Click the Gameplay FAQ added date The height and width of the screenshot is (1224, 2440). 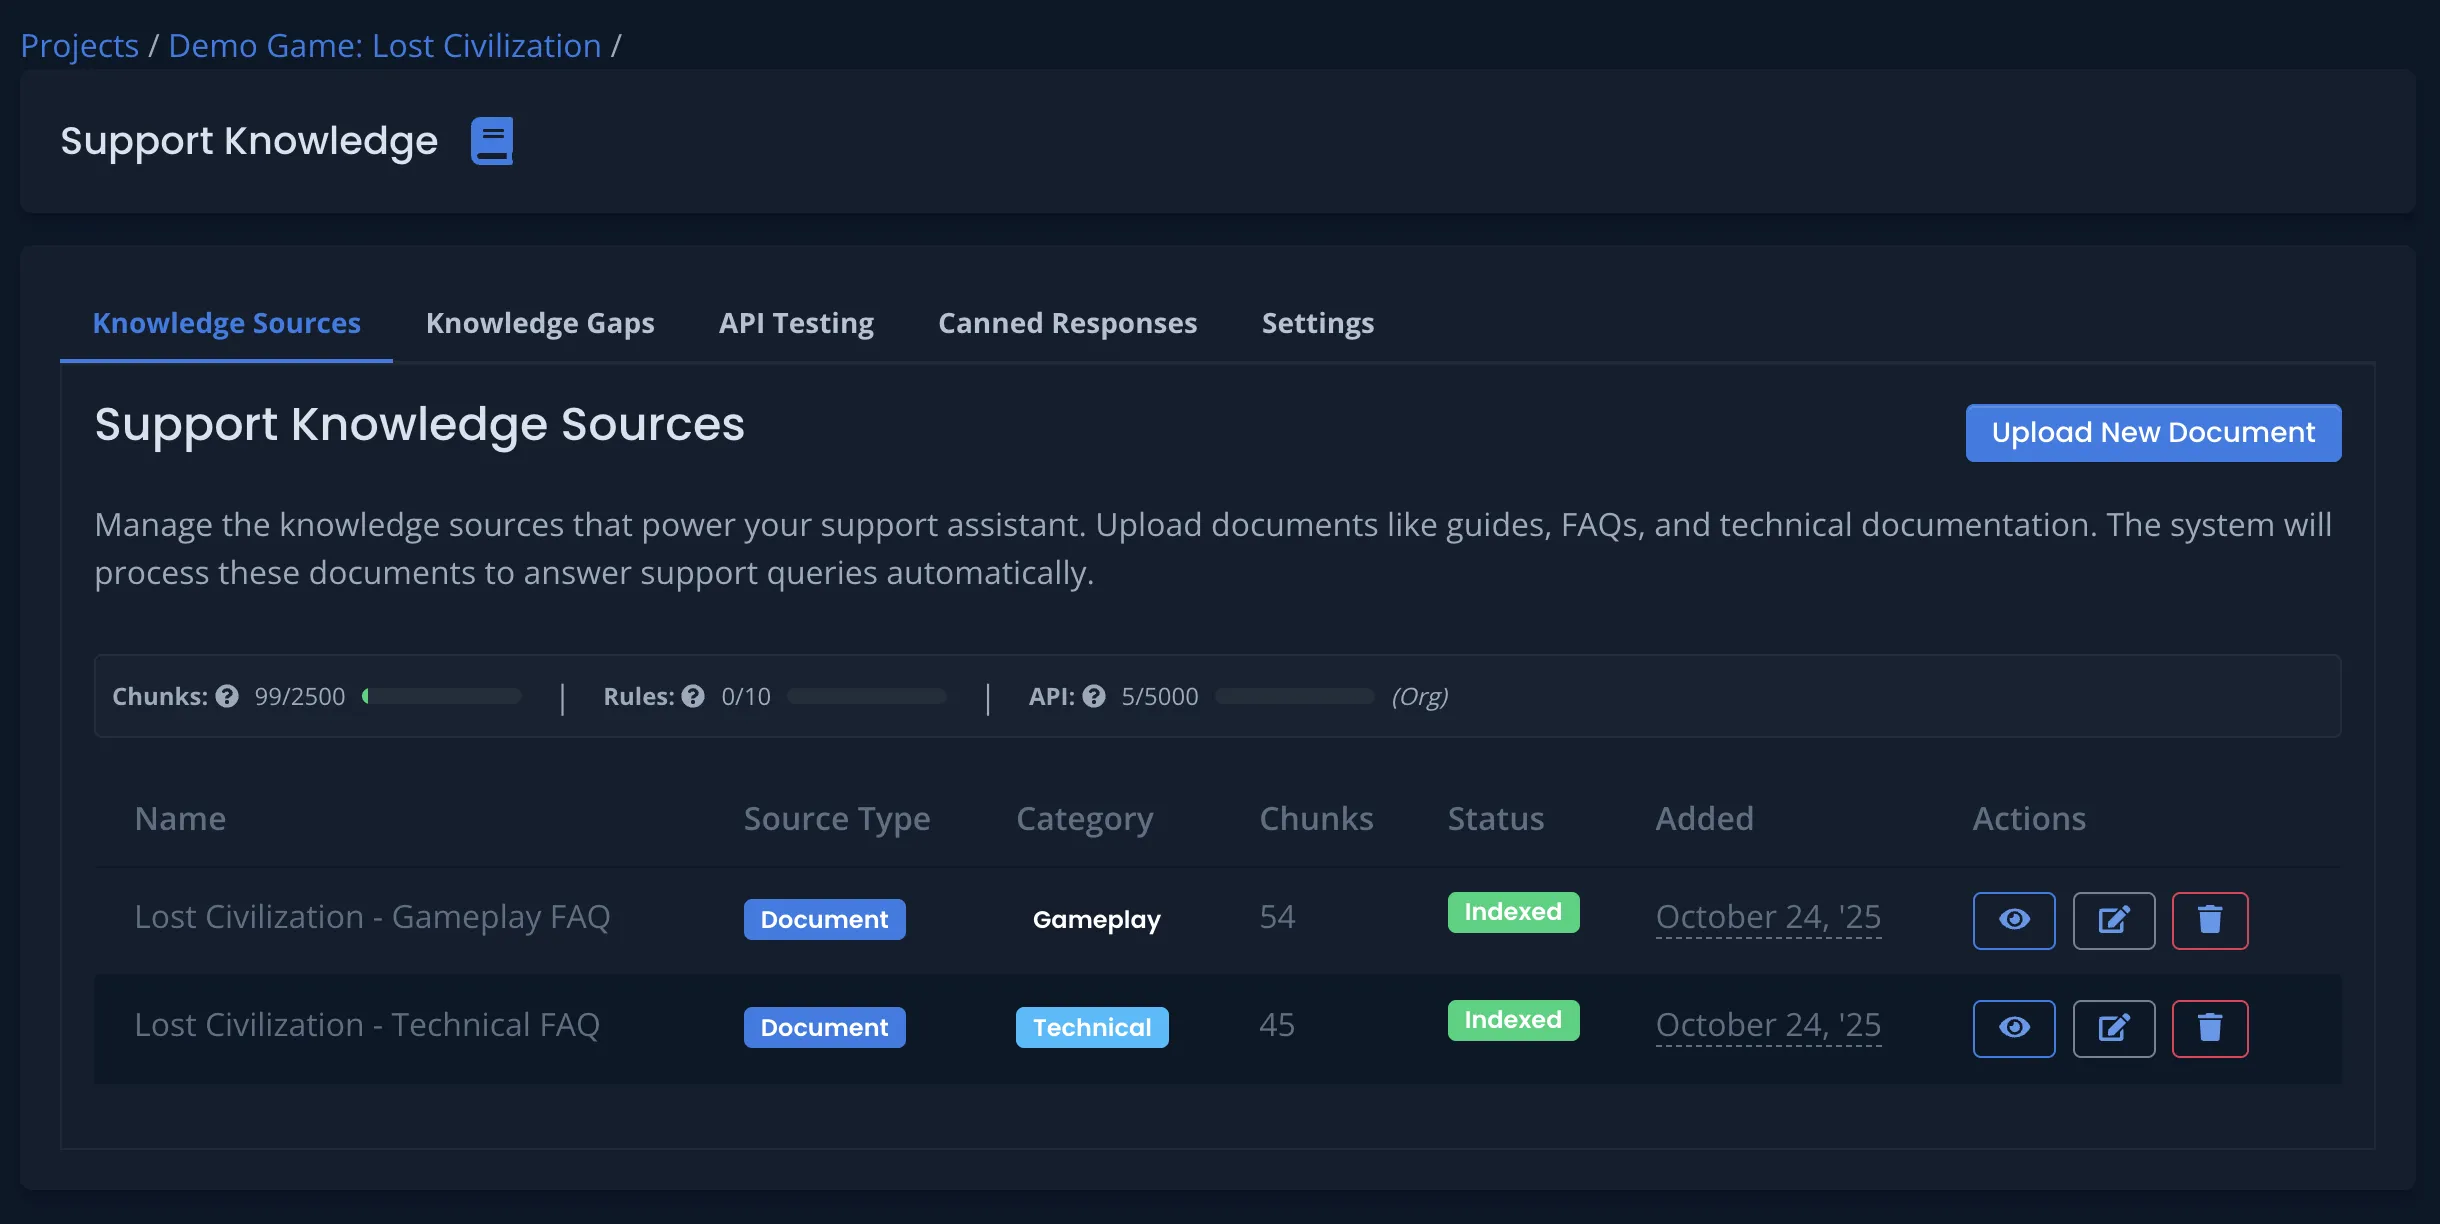tap(1767, 917)
